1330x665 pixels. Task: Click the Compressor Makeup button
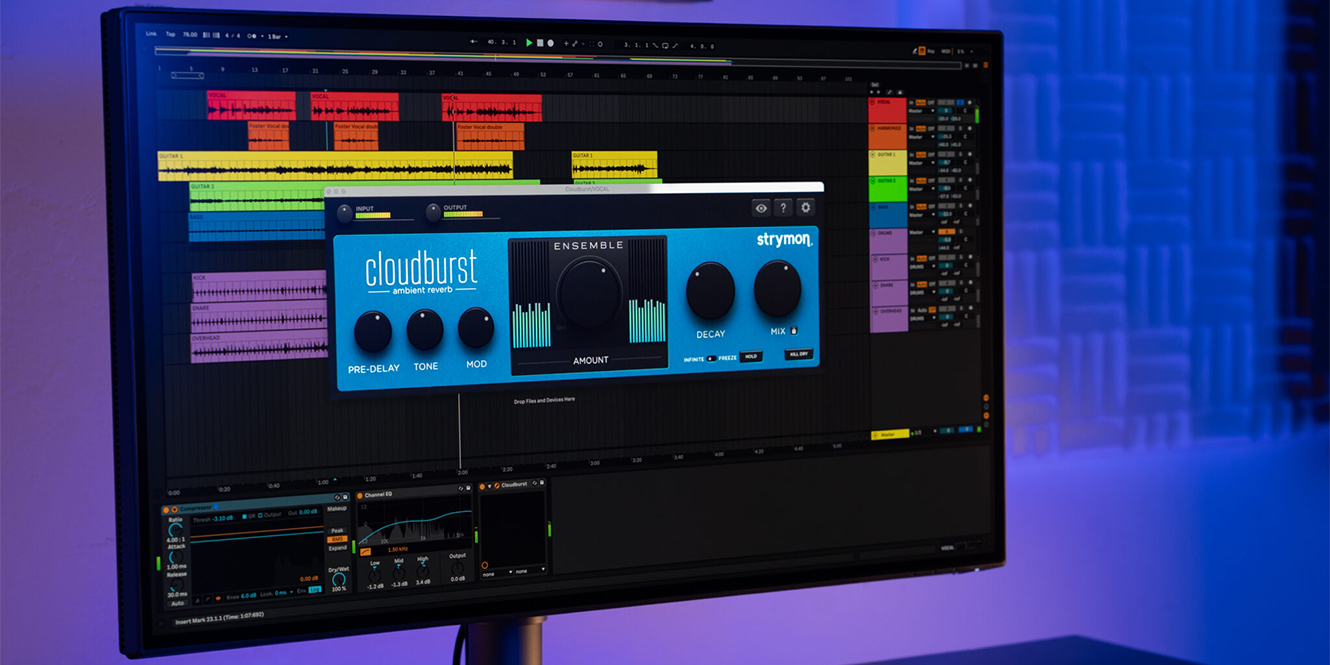click(337, 509)
